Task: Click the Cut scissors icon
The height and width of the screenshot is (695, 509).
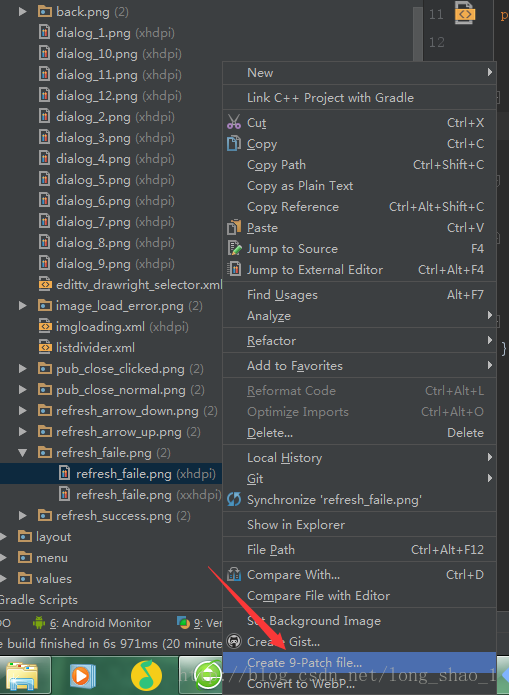Action: tap(234, 122)
